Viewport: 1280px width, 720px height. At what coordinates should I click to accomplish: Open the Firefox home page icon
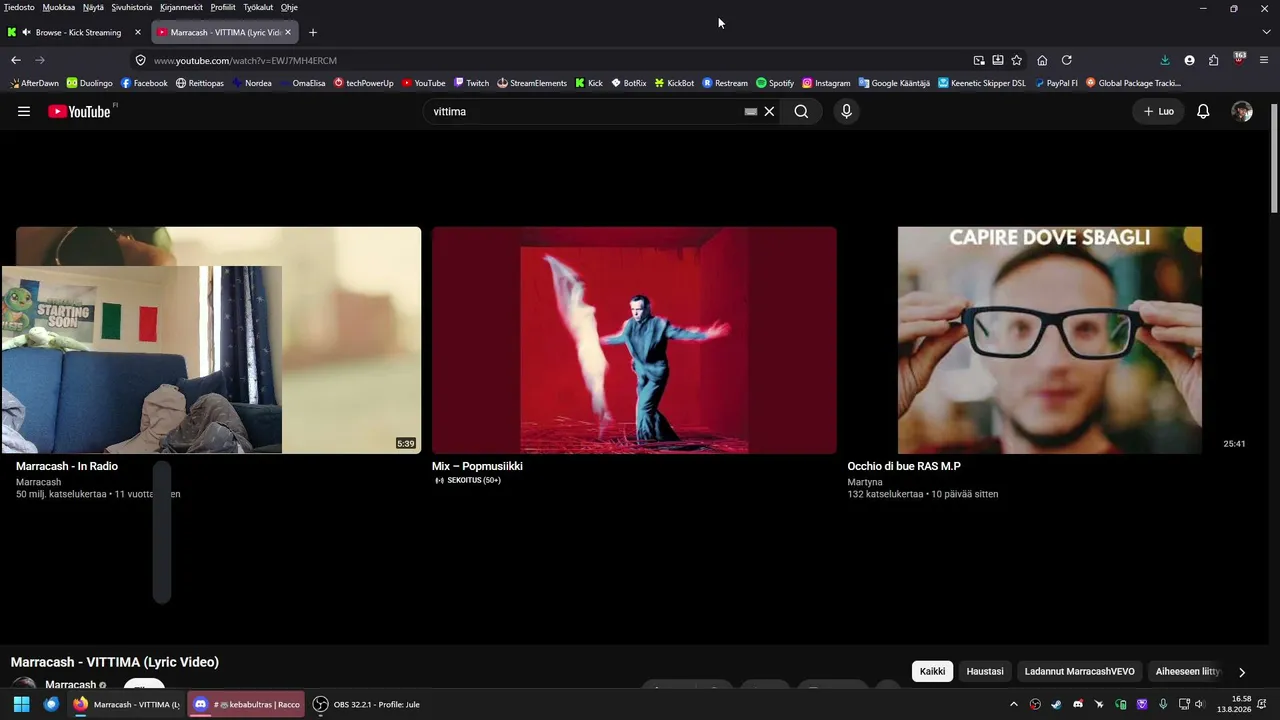pos(1042,60)
